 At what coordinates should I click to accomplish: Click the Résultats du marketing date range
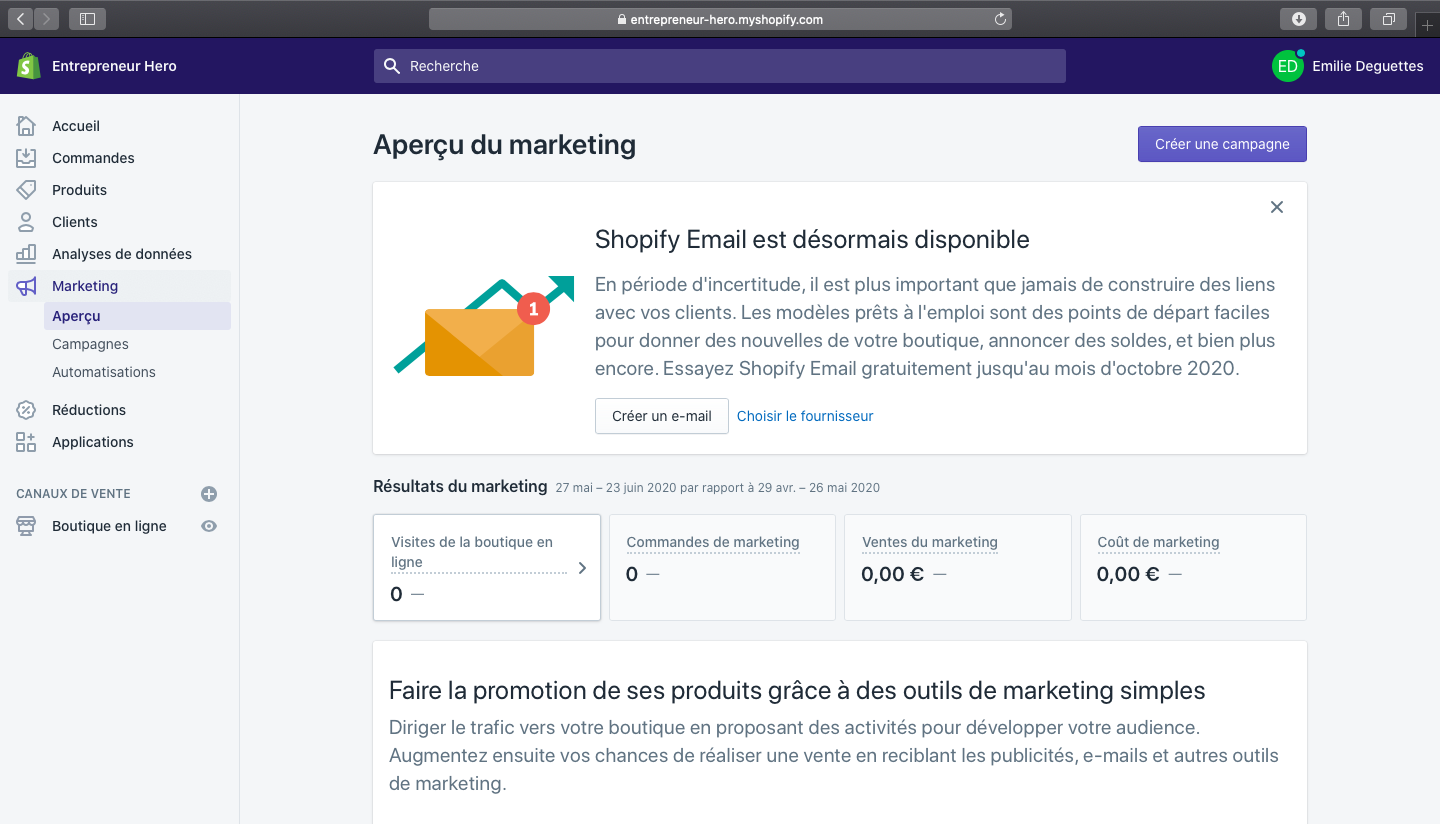click(718, 488)
